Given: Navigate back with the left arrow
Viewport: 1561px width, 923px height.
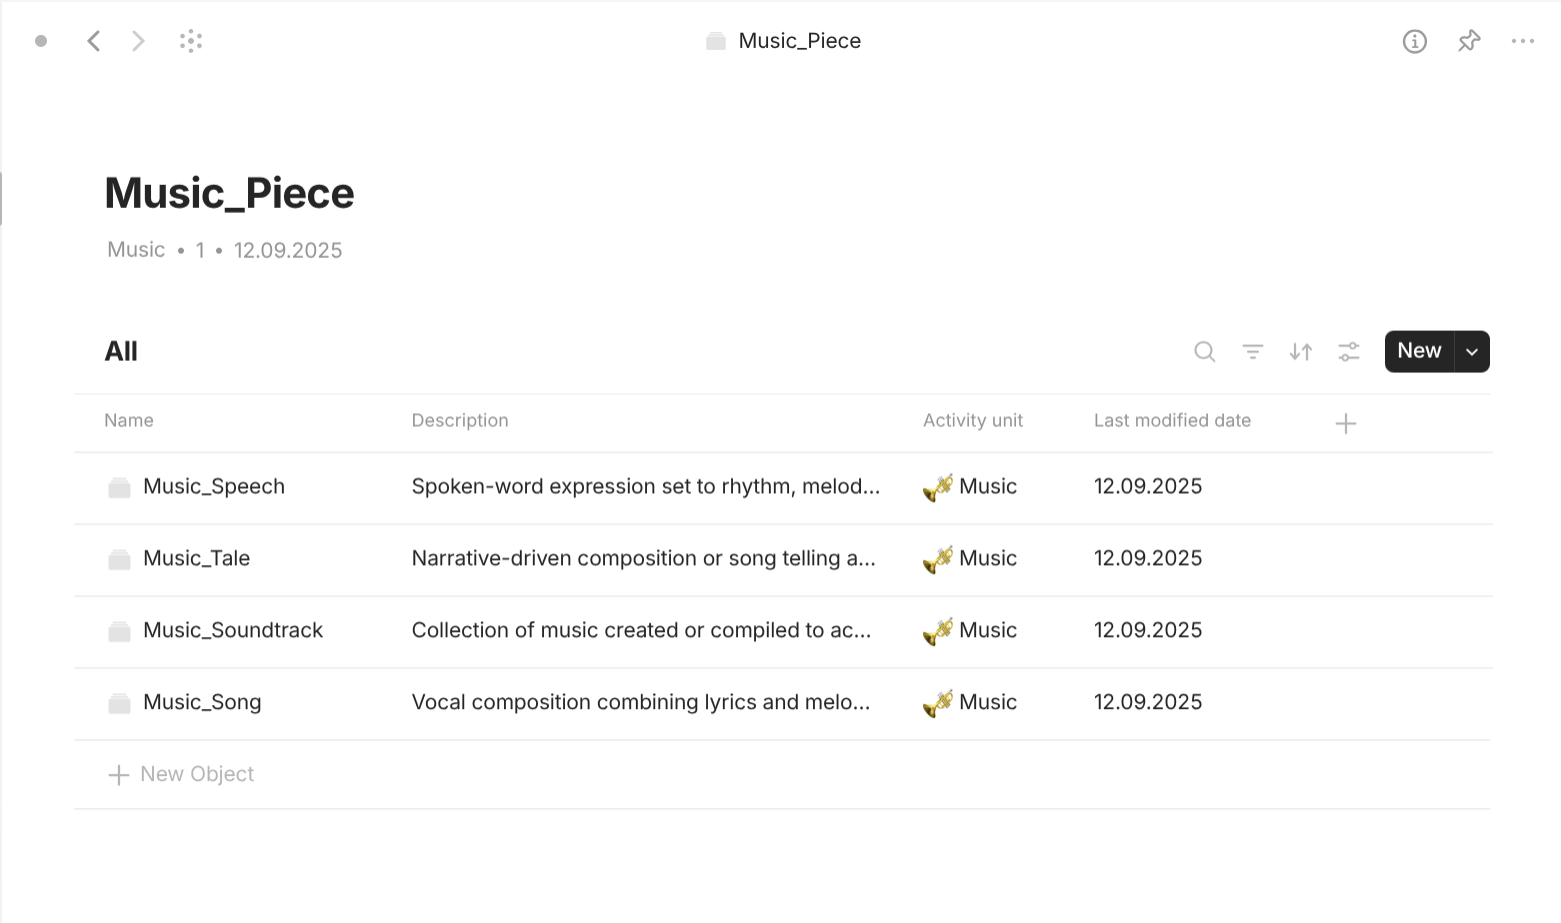Looking at the screenshot, I should (x=94, y=41).
